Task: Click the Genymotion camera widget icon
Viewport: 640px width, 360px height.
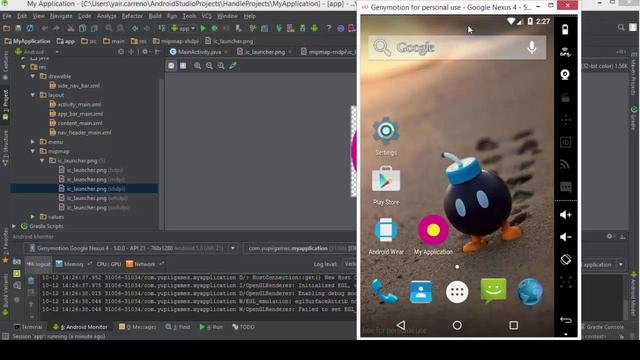Action: point(565,75)
